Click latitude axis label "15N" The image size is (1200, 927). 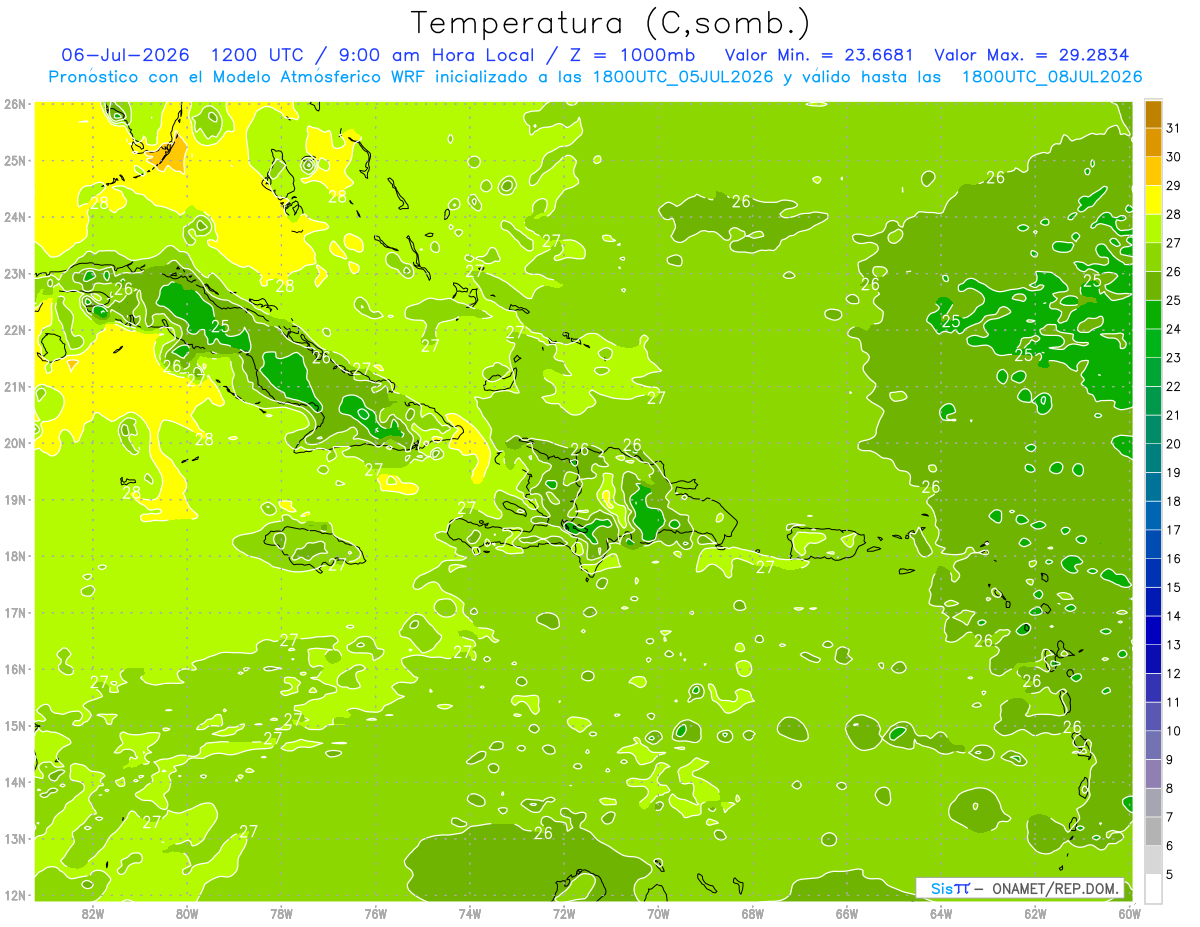[15, 725]
